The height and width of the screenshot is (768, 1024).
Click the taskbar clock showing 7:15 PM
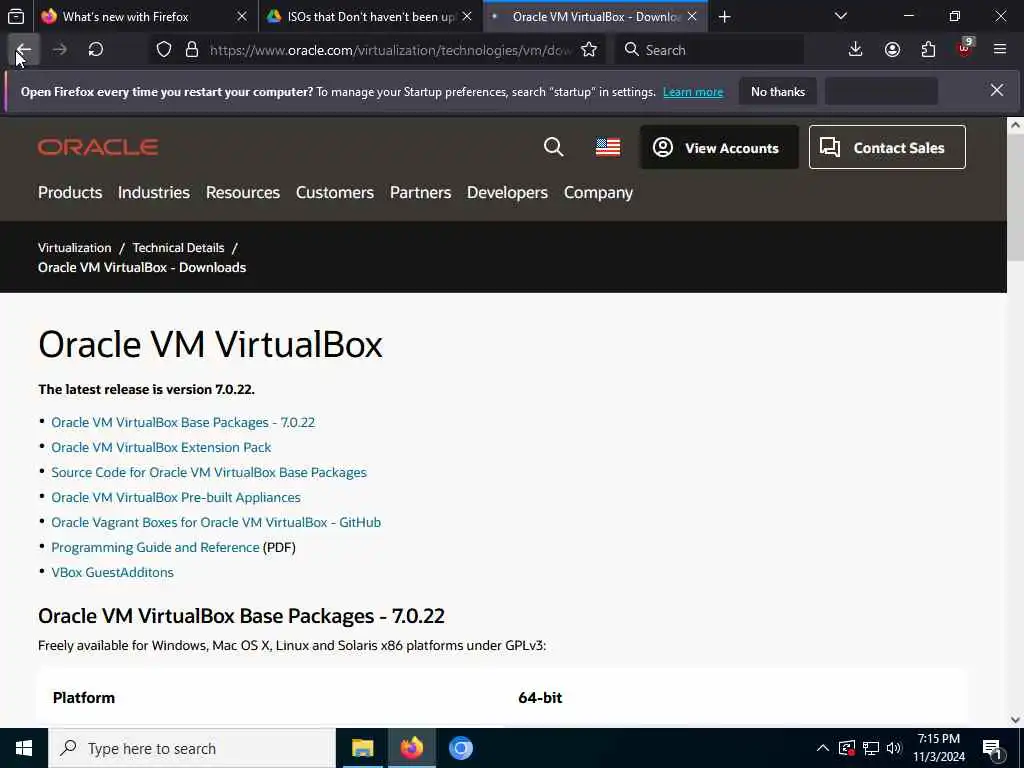click(939, 748)
